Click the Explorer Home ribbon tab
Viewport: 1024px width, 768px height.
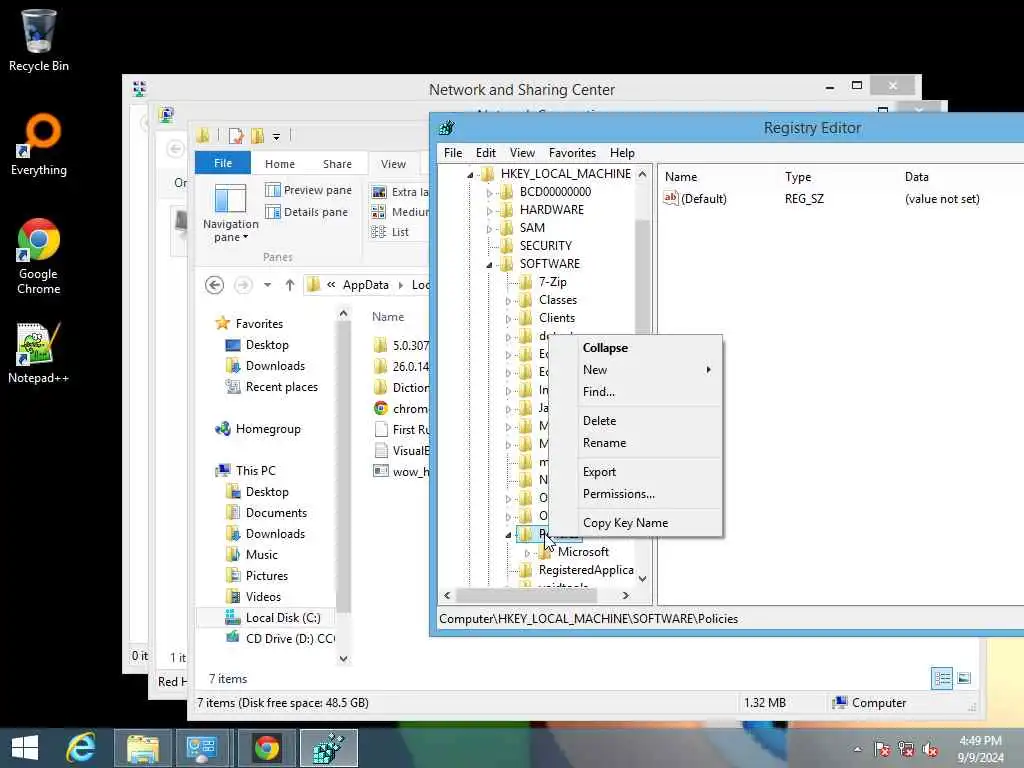[x=280, y=164]
